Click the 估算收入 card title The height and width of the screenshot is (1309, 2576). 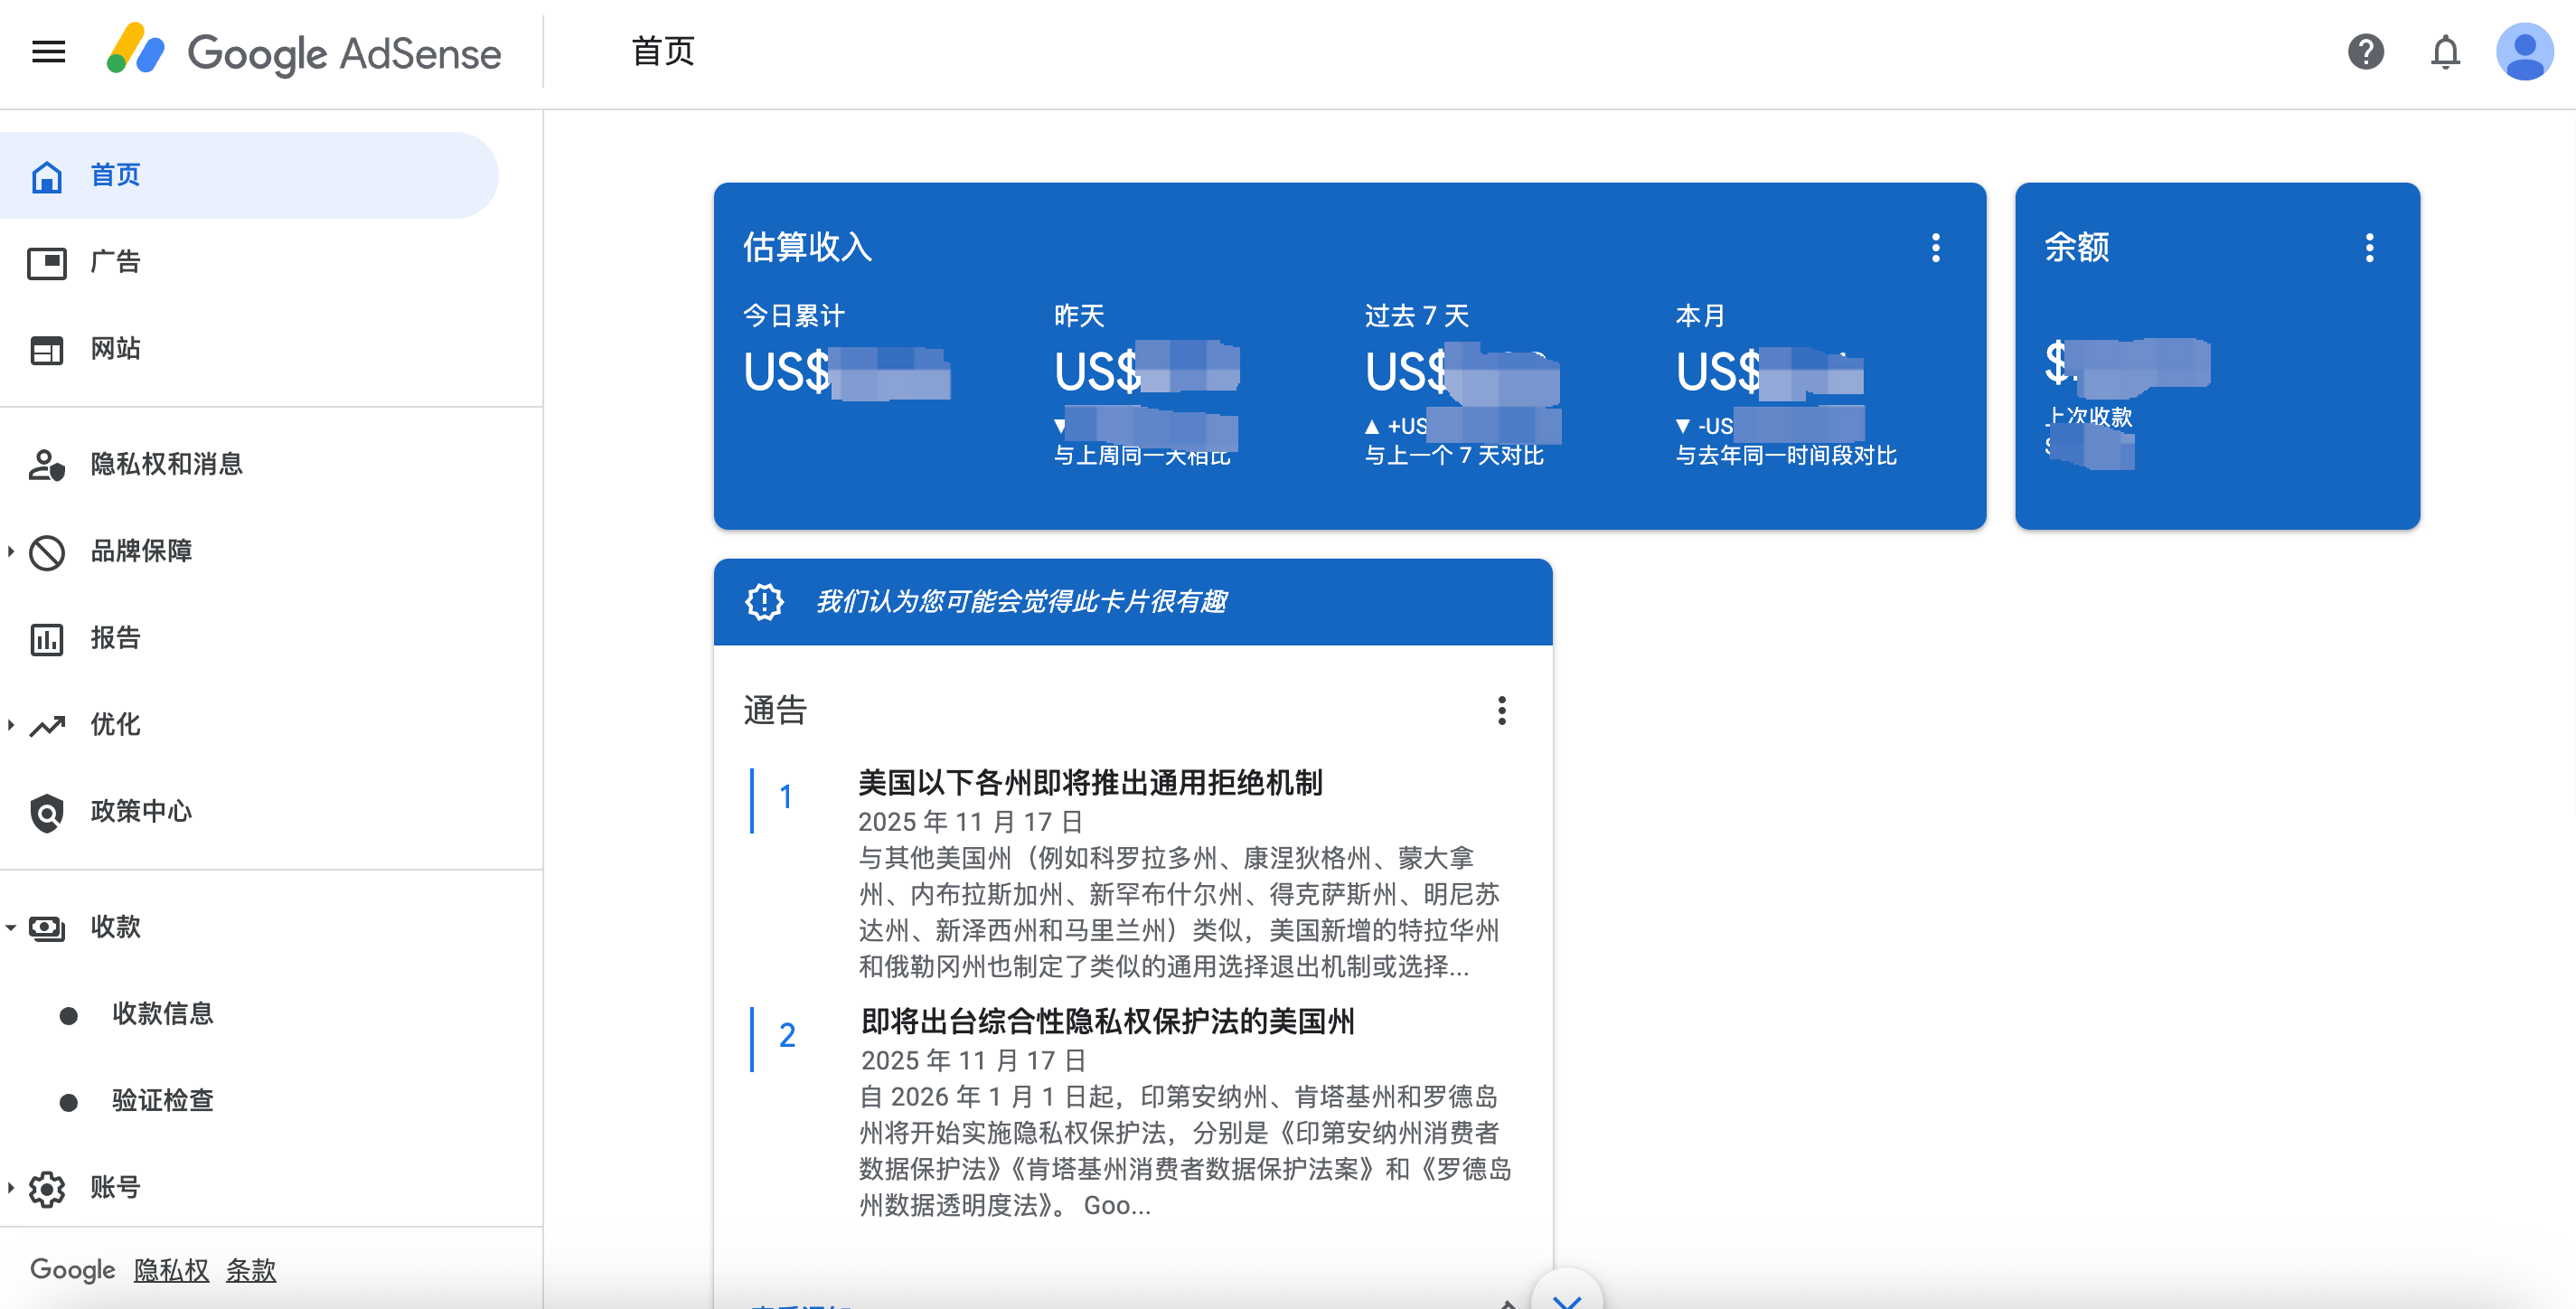point(807,247)
